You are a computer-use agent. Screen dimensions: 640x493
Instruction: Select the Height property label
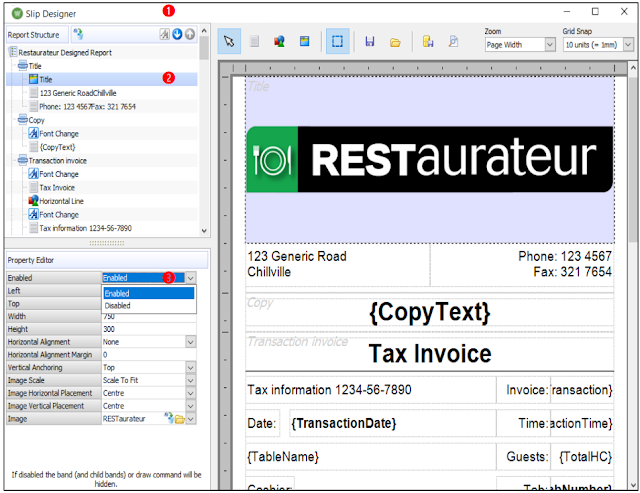pyautogui.click(x=54, y=329)
